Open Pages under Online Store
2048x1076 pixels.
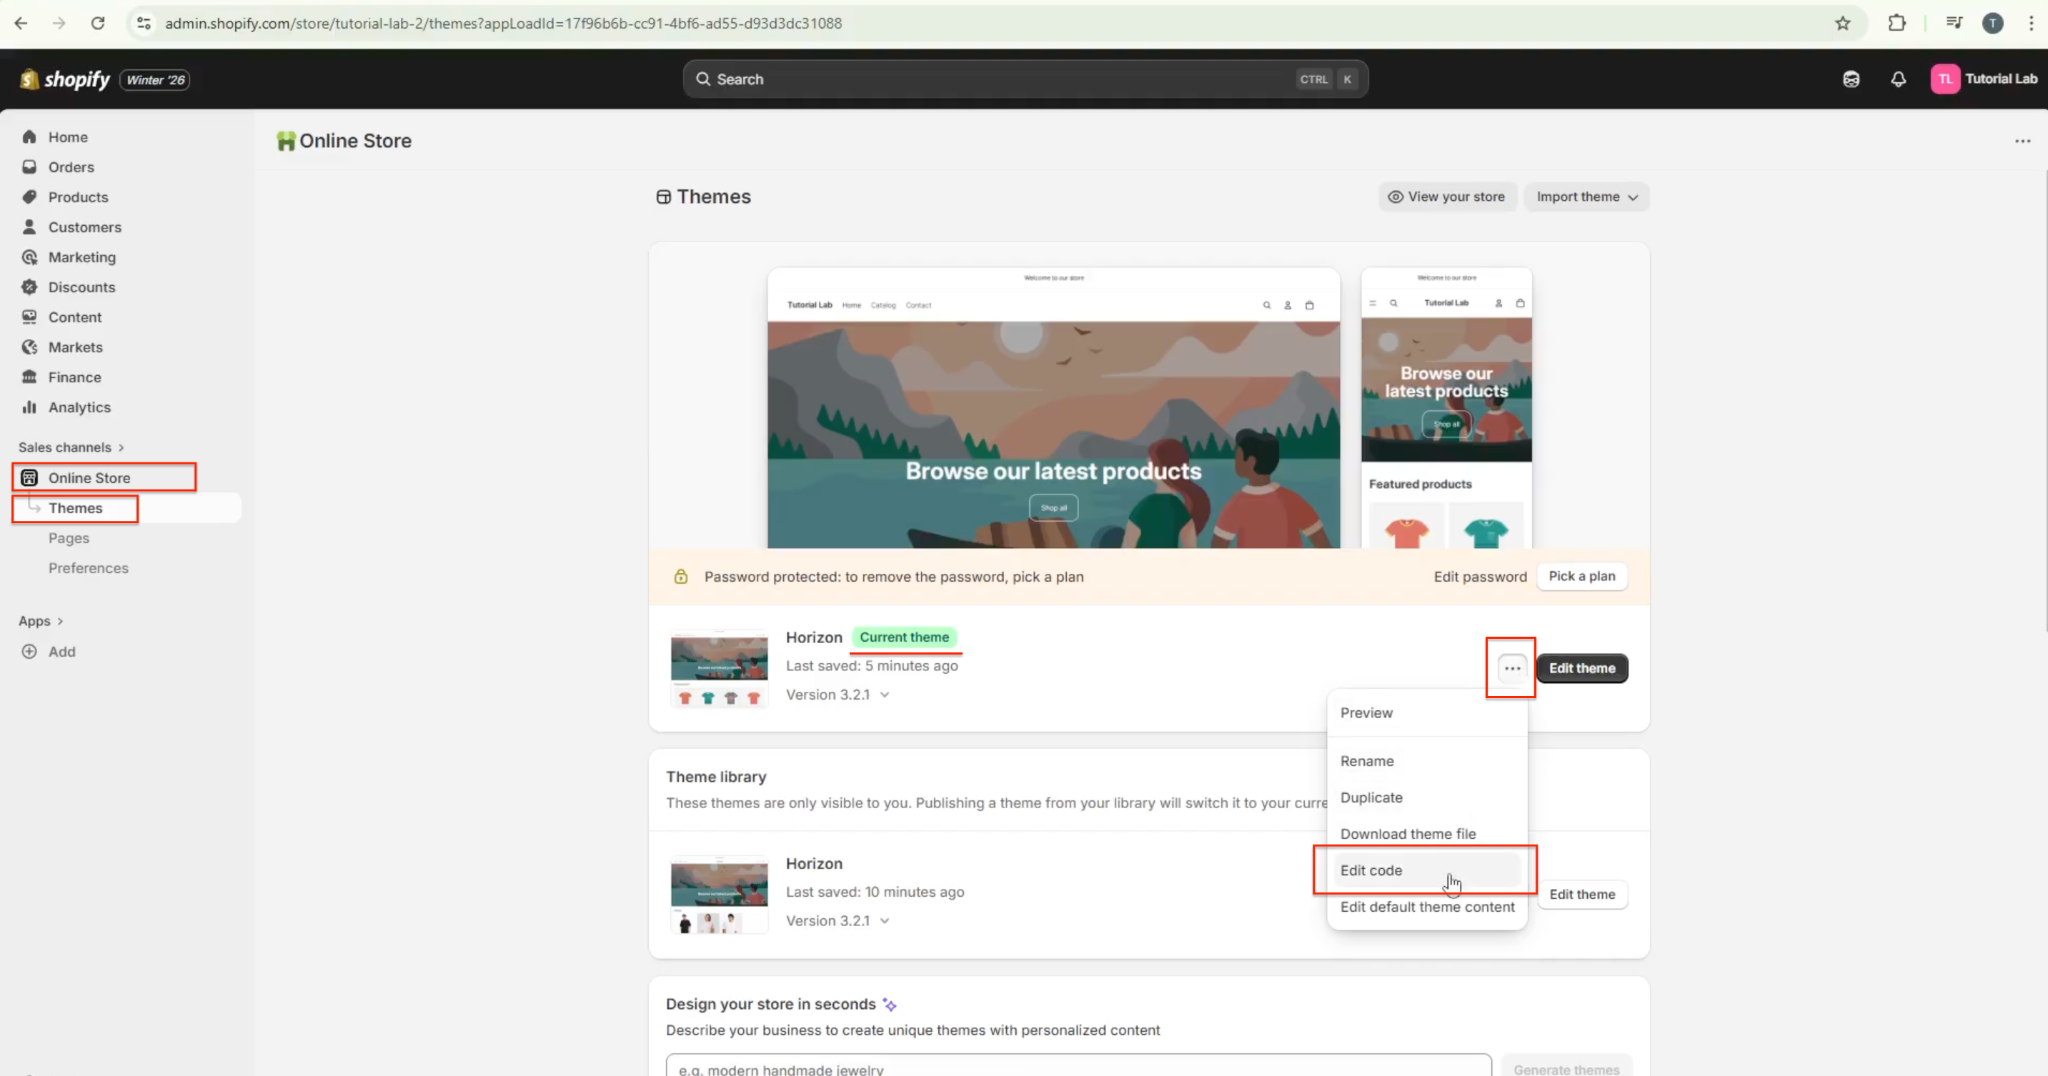(69, 538)
